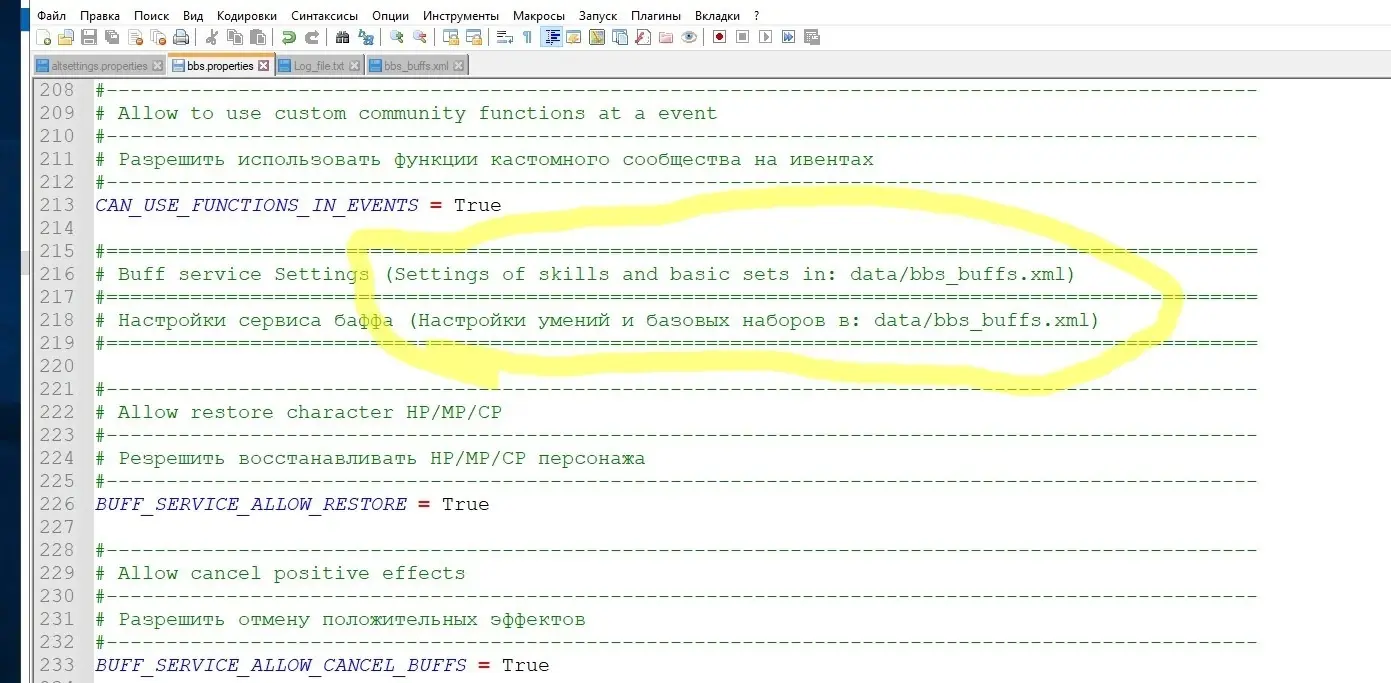Open the Синтаксисы menu
Screen dimensions: 1391x683
(x=325, y=16)
